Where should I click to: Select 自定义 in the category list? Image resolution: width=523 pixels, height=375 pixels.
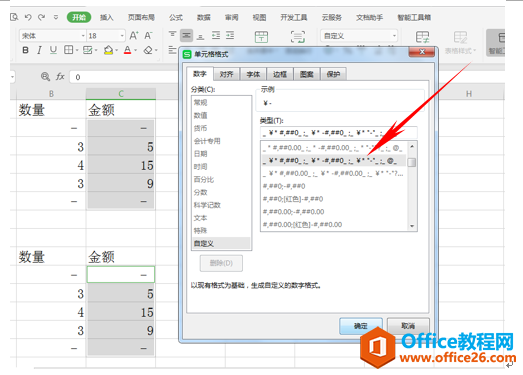tap(221, 243)
